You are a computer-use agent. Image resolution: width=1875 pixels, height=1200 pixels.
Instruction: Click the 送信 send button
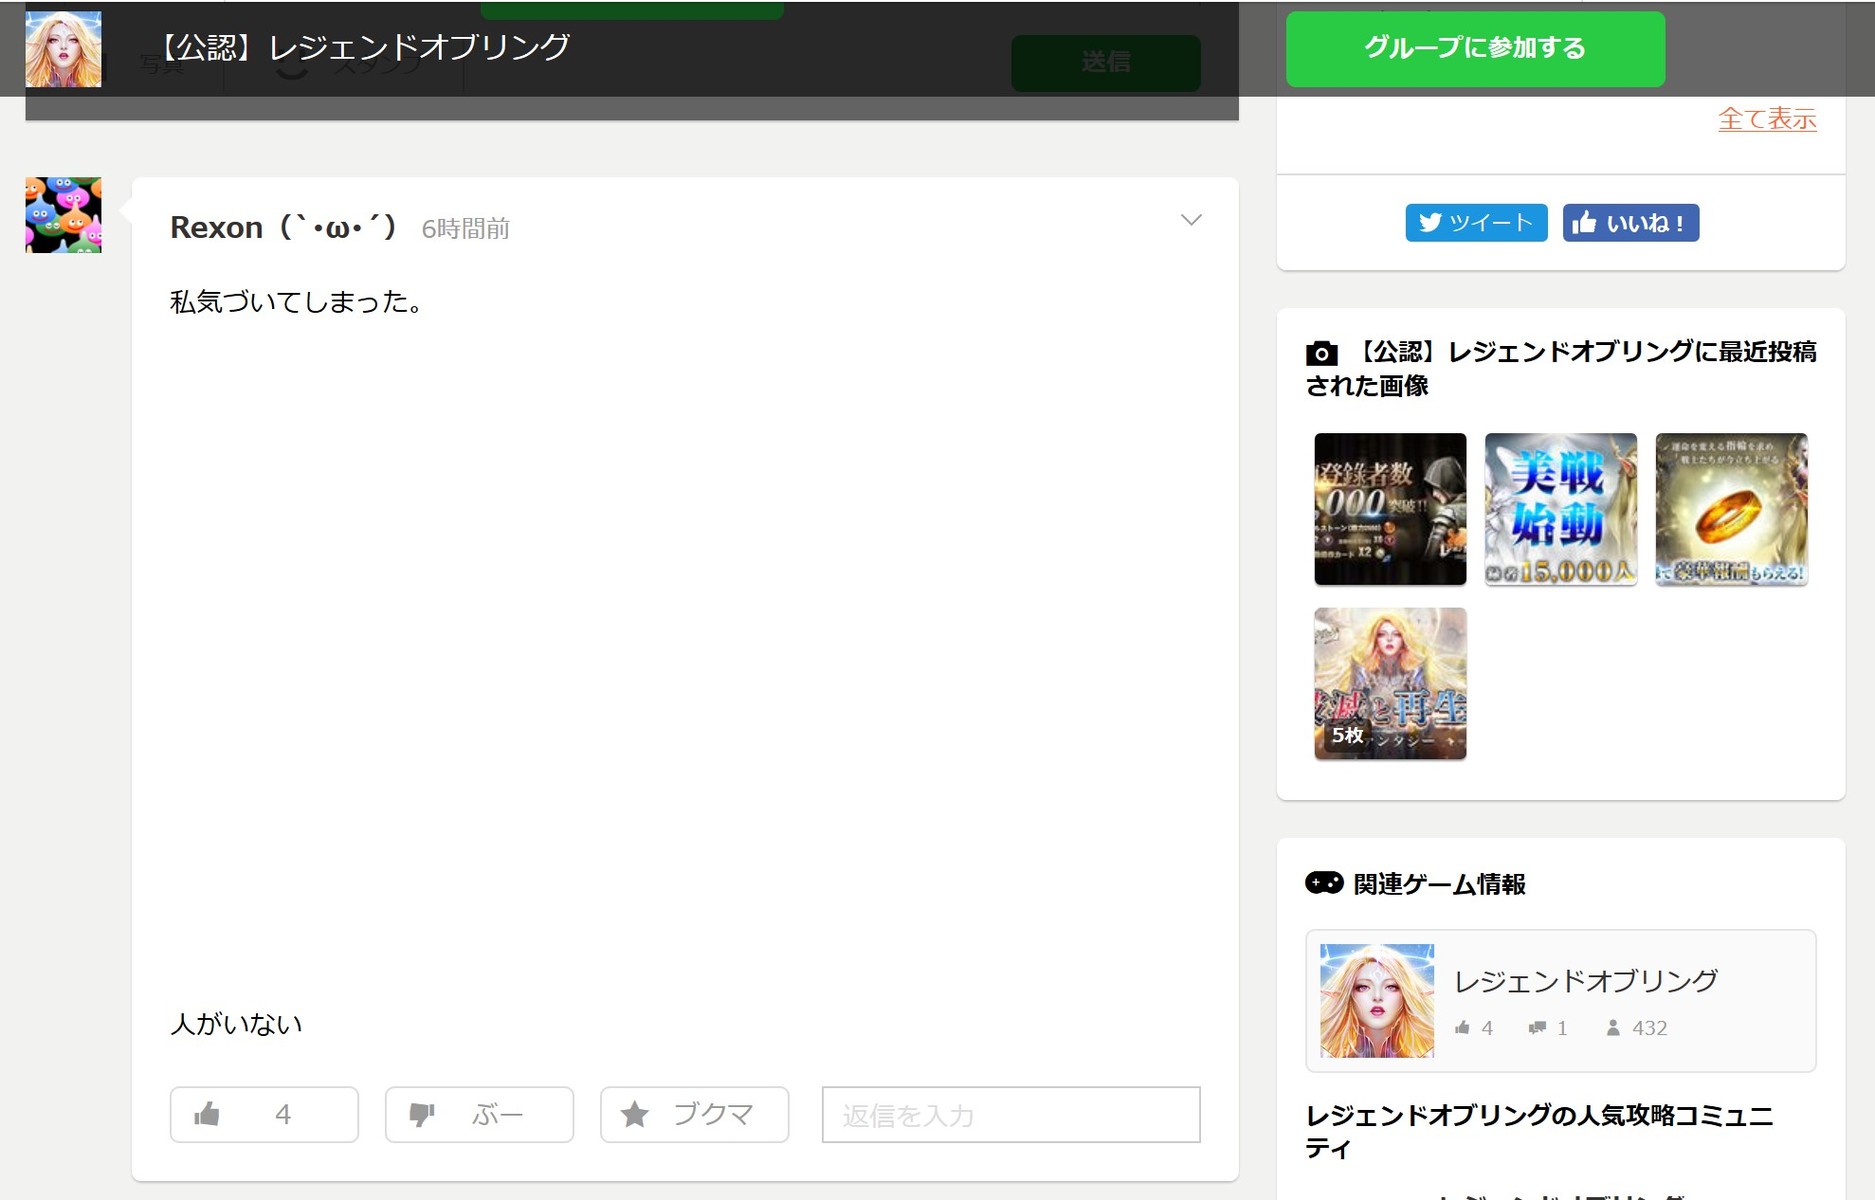pyautogui.click(x=1106, y=62)
